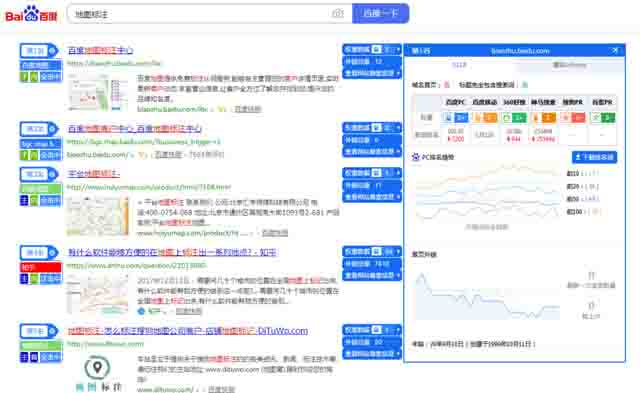640x393 pixels.
Task: Toggle the 前100 legend entry in ranking chart
Action: (x=584, y=211)
